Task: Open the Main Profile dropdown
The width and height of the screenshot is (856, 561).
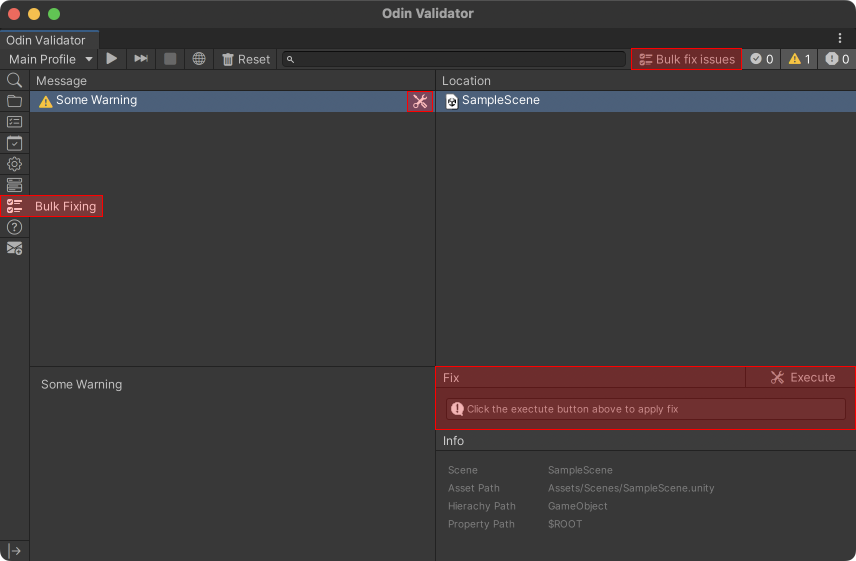Action: [x=50, y=59]
